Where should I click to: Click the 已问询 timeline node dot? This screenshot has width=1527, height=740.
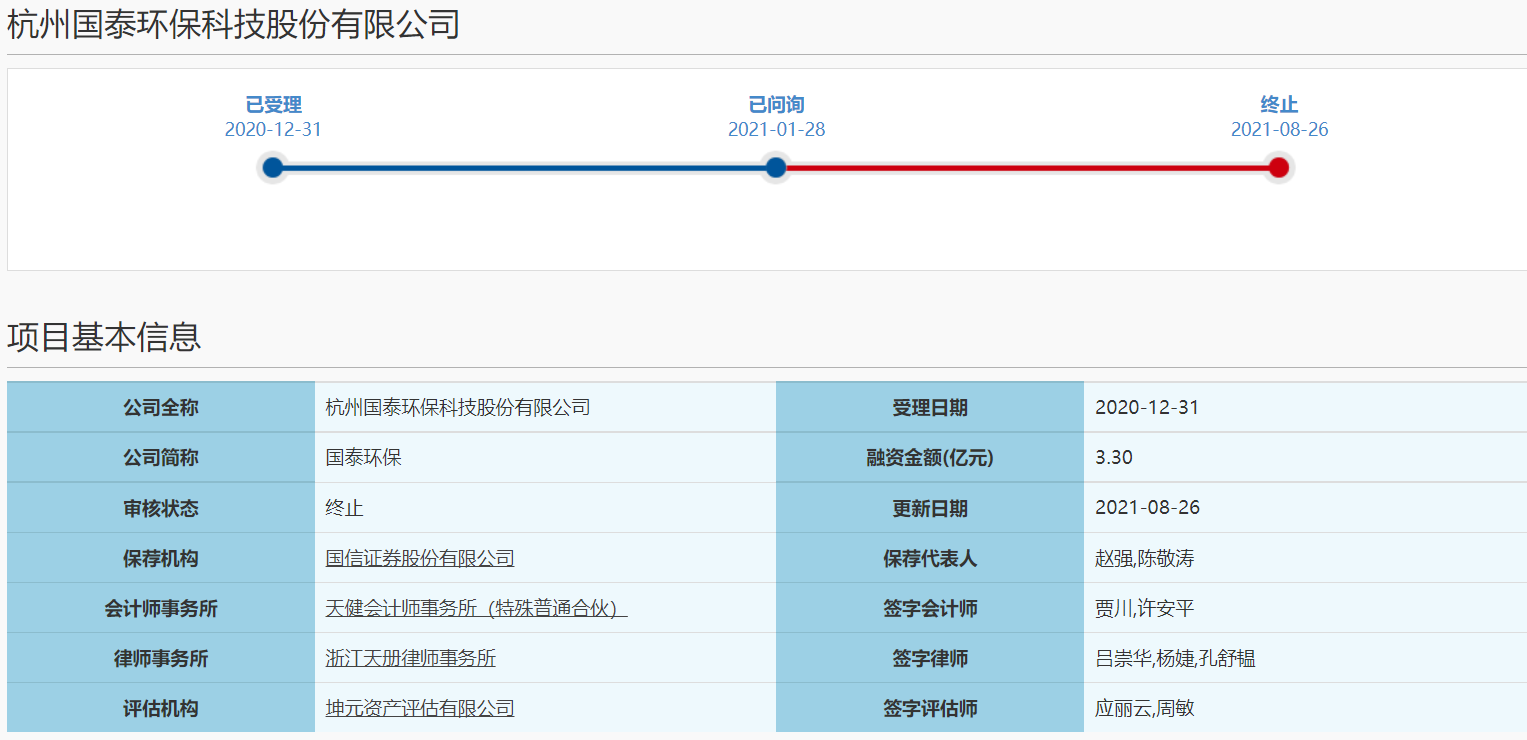pos(775,167)
